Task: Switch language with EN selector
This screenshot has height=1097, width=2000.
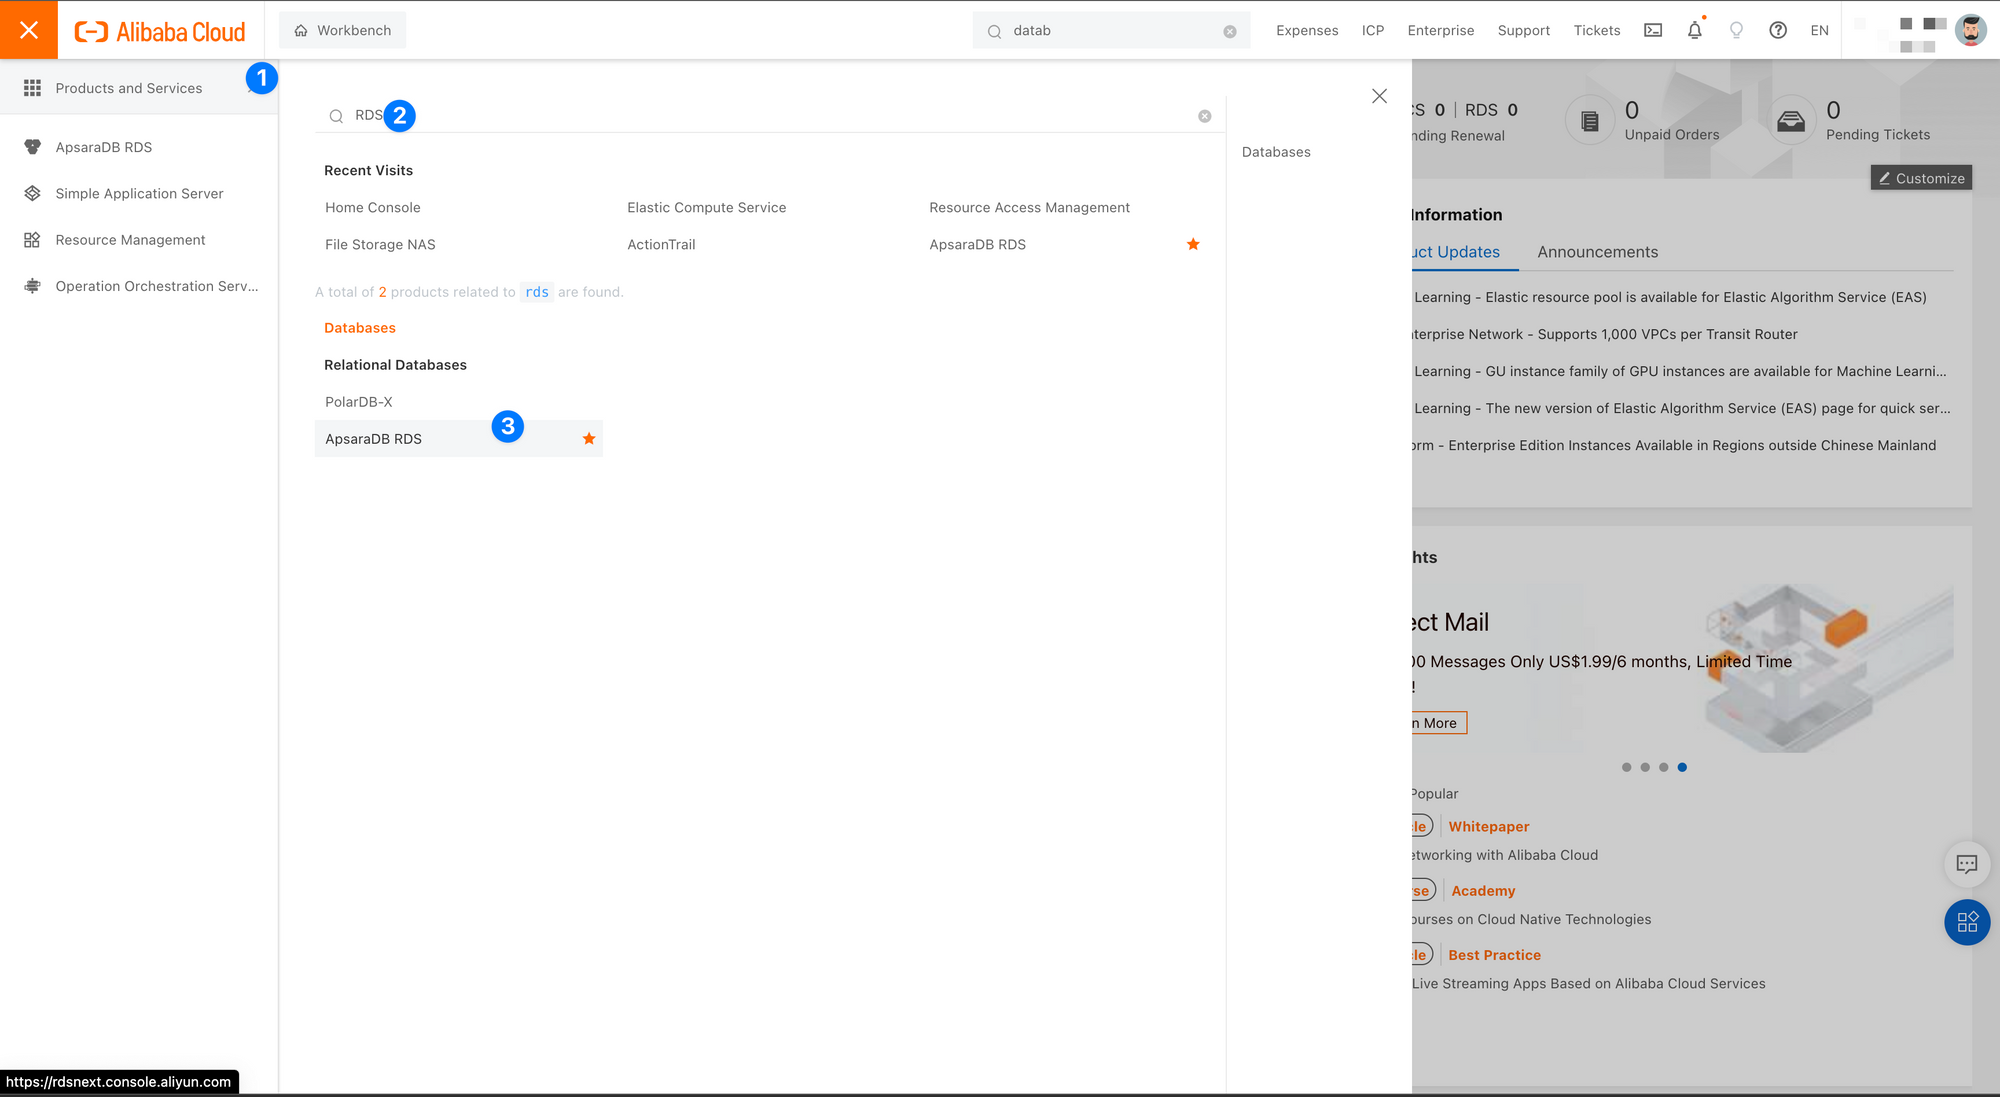Action: tap(1819, 30)
